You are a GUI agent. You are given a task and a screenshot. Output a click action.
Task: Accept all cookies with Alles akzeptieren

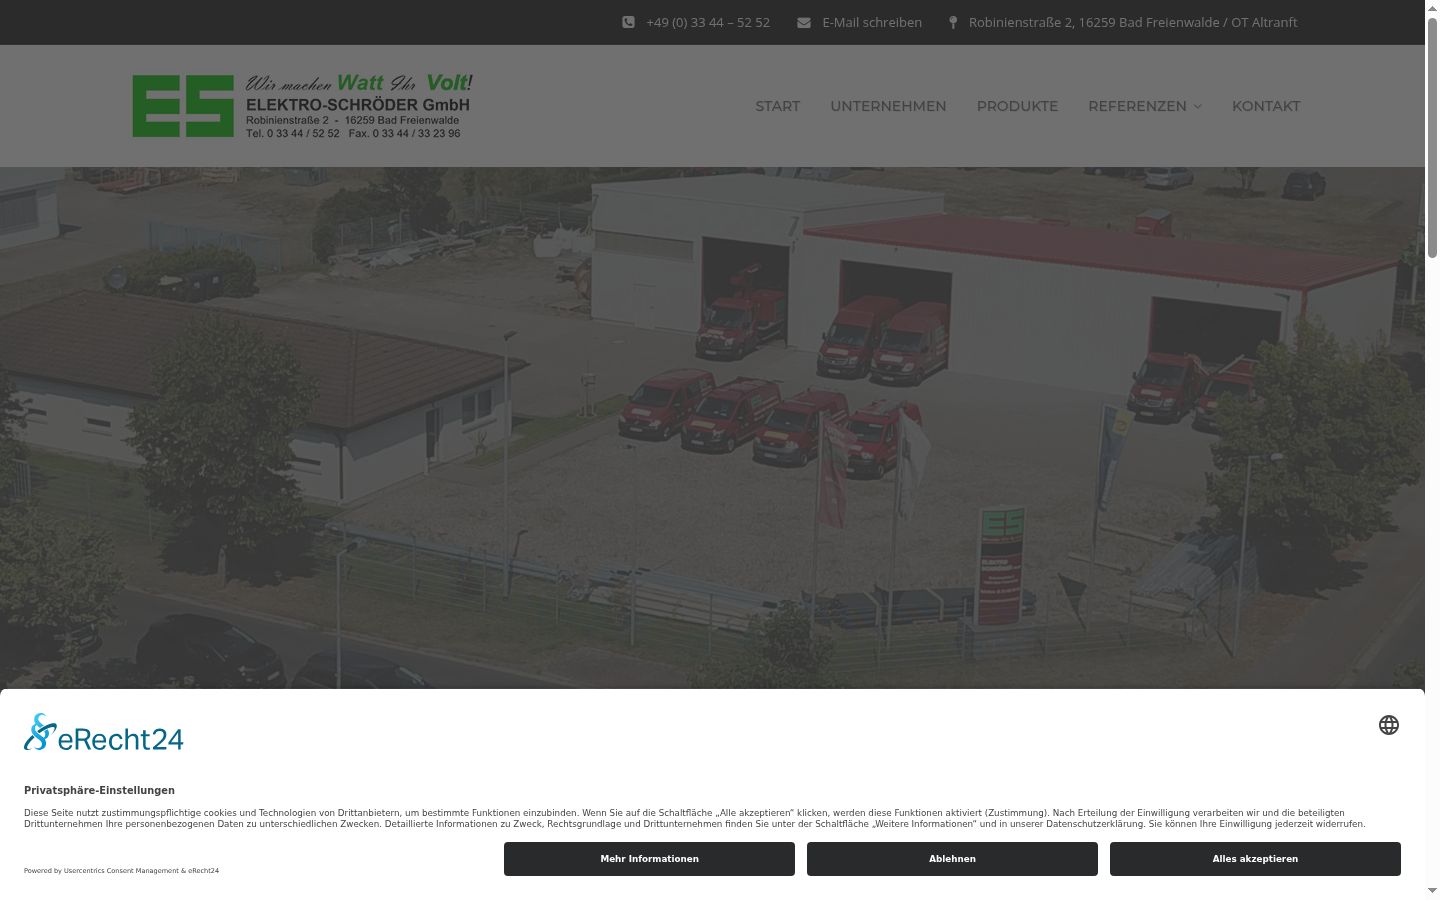click(1255, 859)
